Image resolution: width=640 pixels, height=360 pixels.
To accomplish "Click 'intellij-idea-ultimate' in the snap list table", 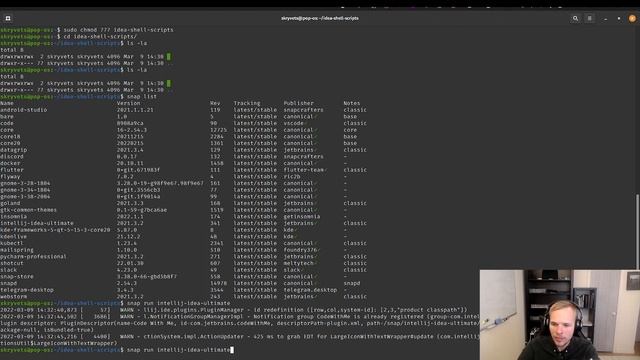I will 37,223.
